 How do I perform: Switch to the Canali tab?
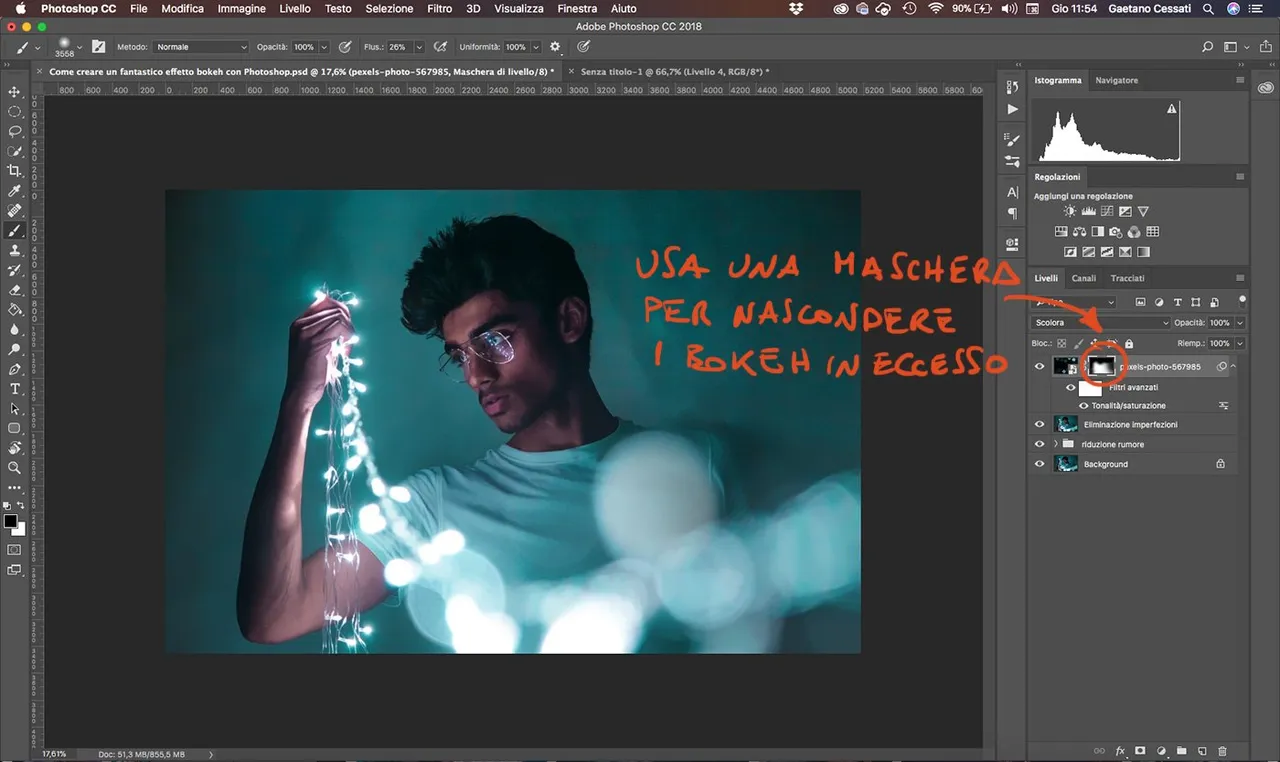tap(1083, 278)
